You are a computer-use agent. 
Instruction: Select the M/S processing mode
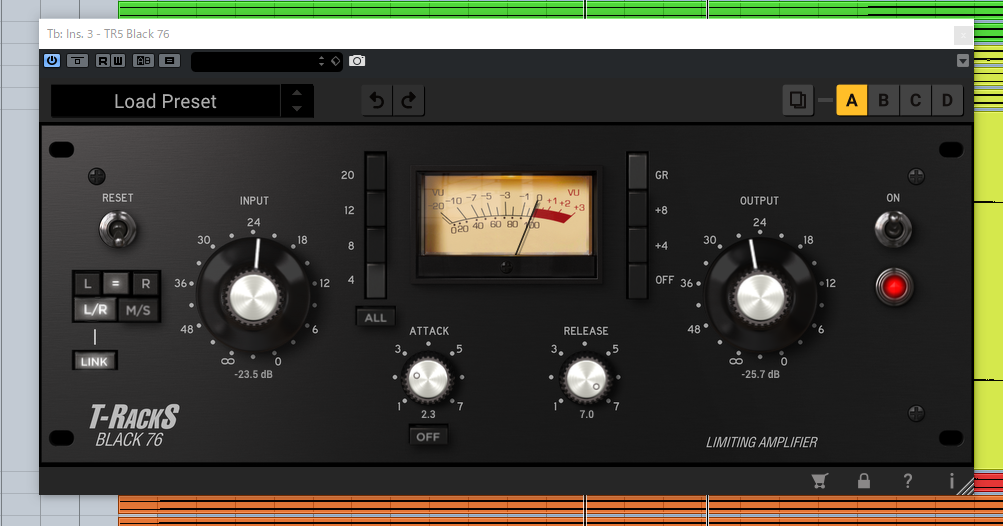pyautogui.click(x=138, y=310)
